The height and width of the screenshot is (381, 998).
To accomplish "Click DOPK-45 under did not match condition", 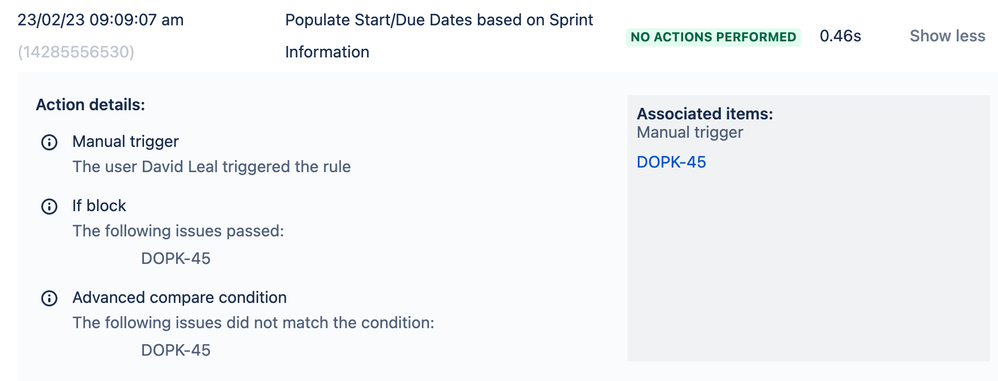I will tap(176, 350).
